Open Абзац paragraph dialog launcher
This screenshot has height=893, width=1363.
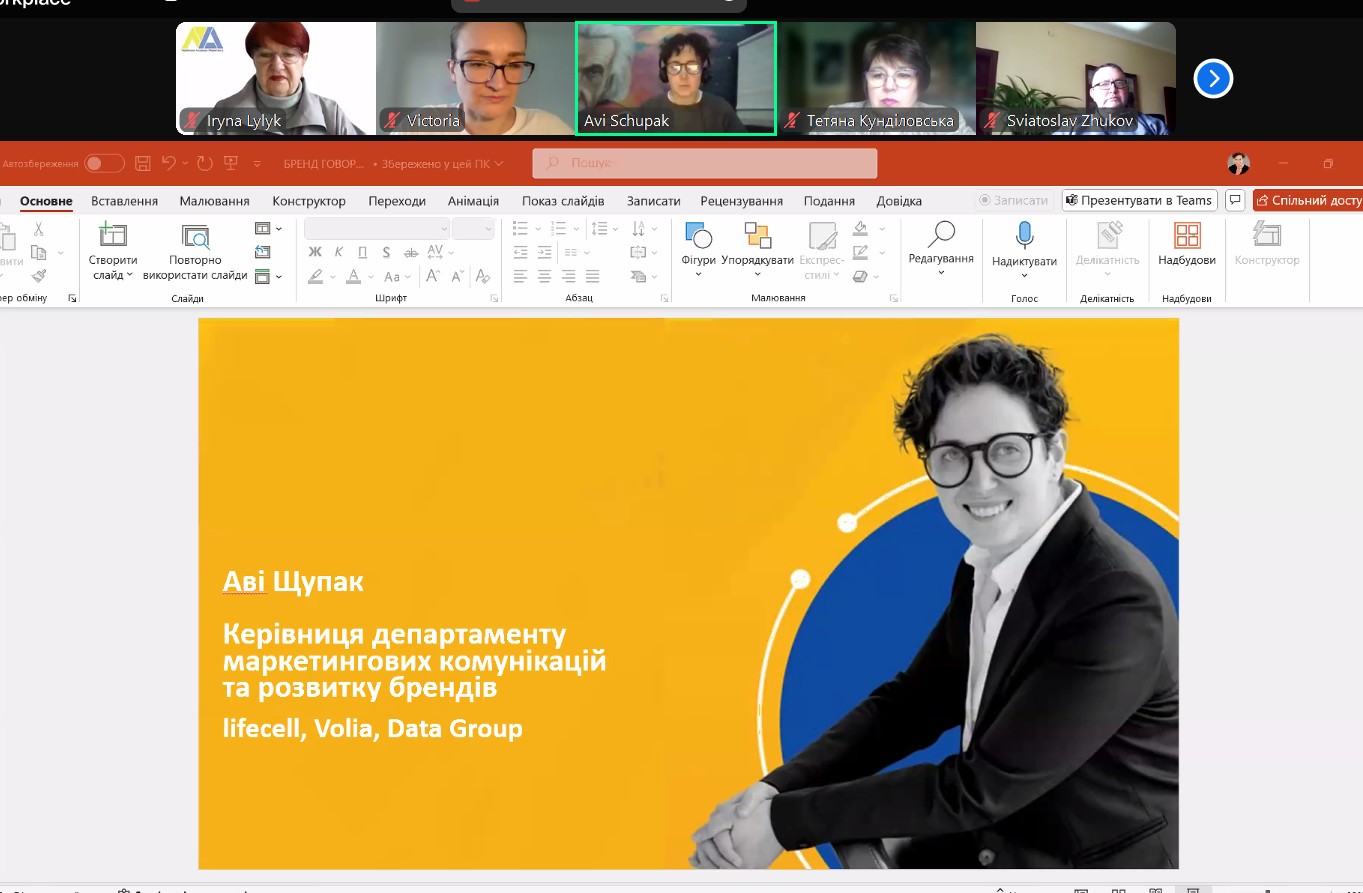click(665, 299)
